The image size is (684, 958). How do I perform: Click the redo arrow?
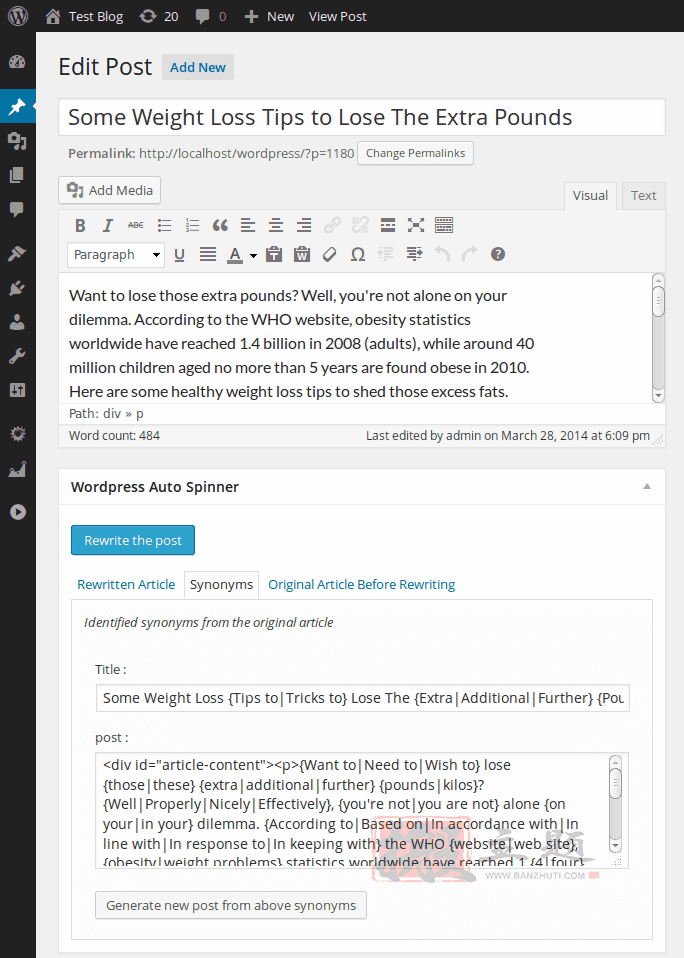470,255
